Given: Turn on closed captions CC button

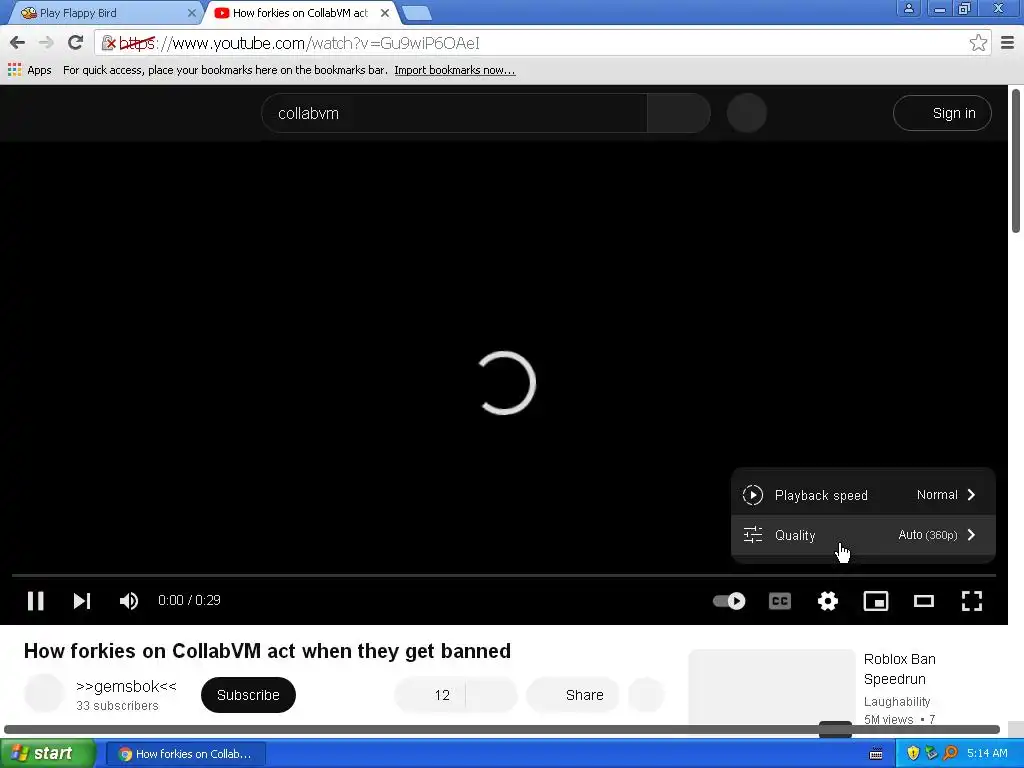Looking at the screenshot, I should coord(780,601).
